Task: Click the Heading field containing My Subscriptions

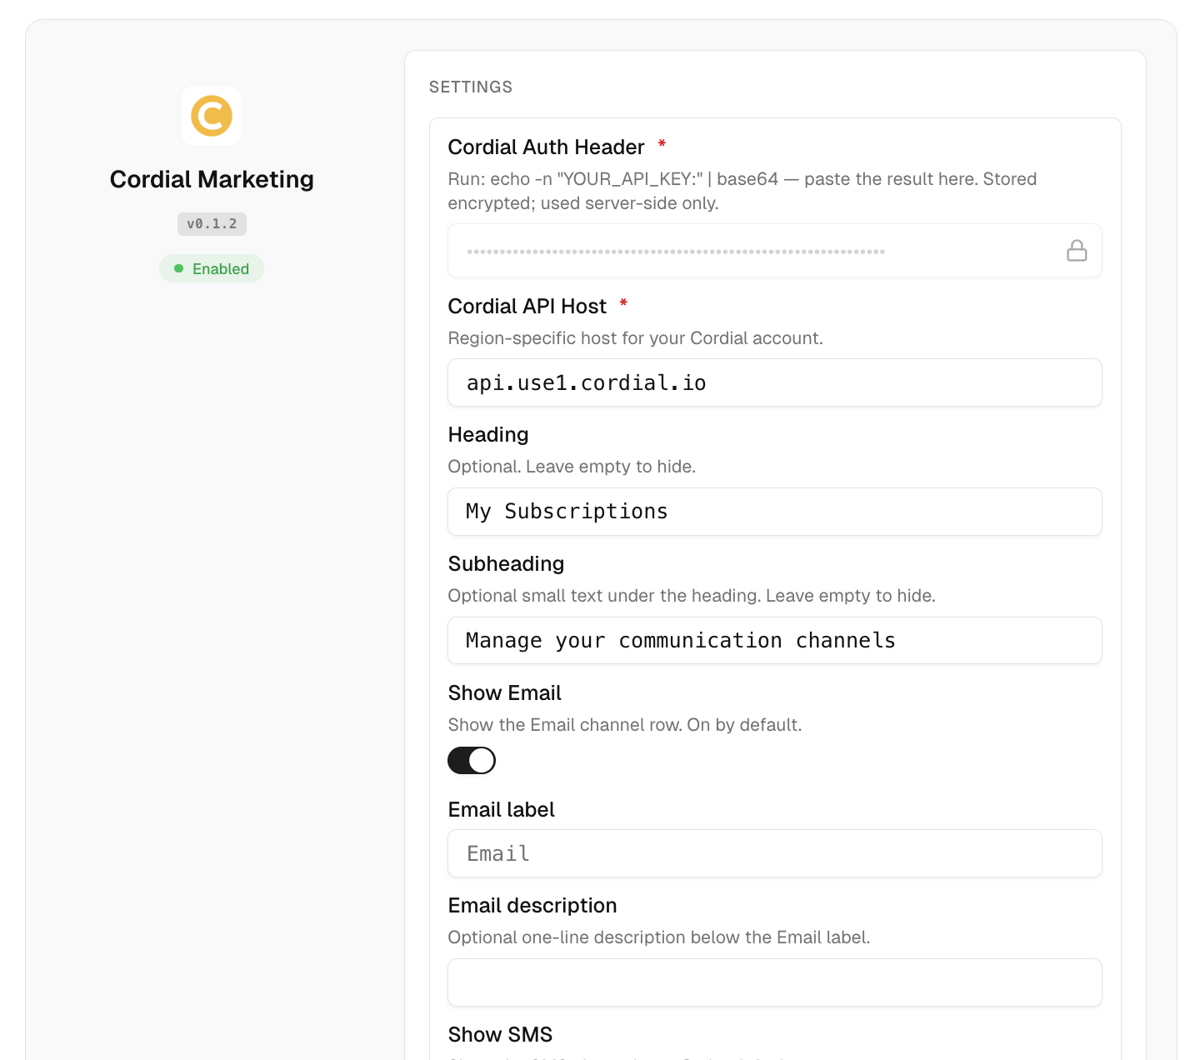Action: [775, 511]
